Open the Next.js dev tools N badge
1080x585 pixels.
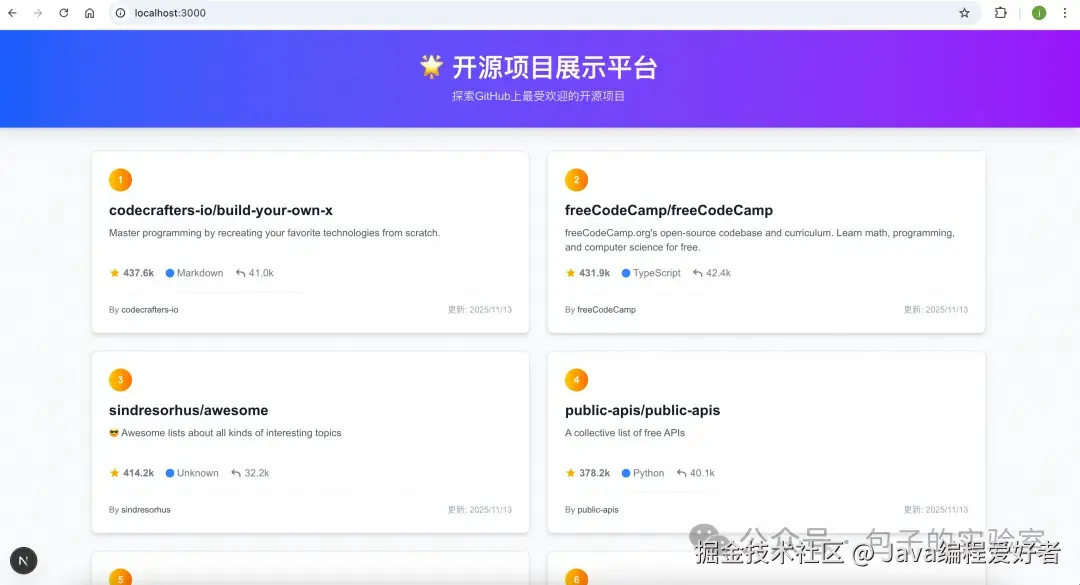(23, 560)
